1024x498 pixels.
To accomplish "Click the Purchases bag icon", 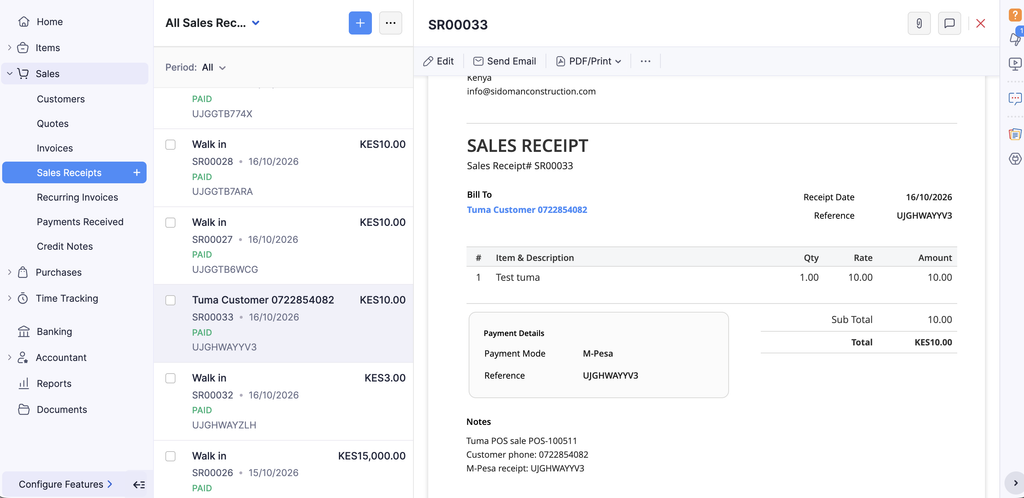I will [24, 272].
